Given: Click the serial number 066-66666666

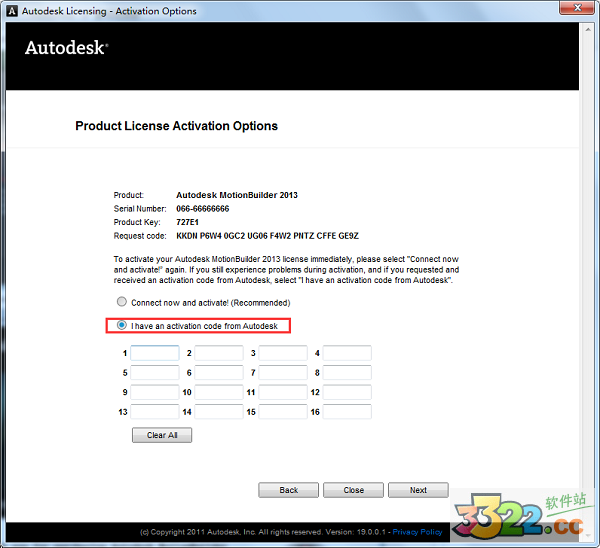Looking at the screenshot, I should click(x=203, y=209).
